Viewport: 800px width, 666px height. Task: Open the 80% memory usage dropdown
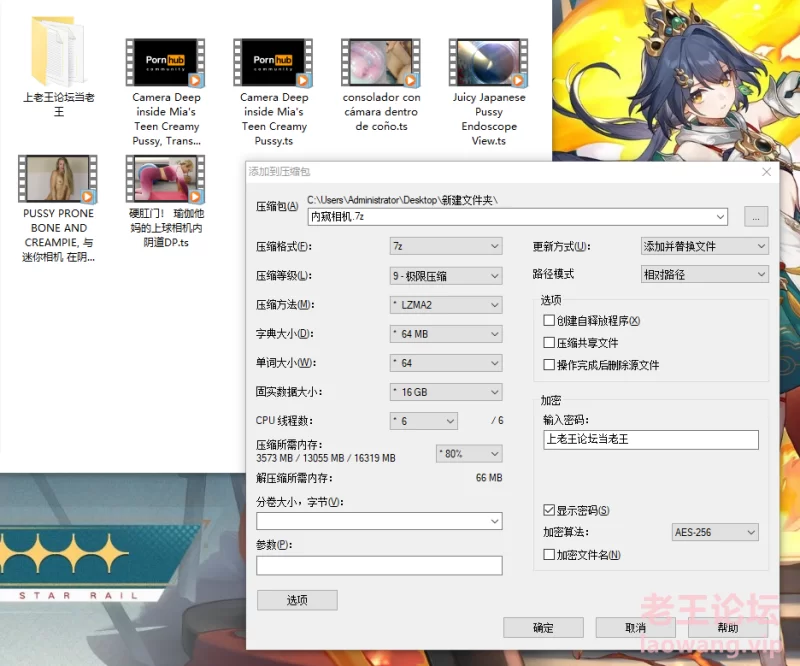pos(469,454)
